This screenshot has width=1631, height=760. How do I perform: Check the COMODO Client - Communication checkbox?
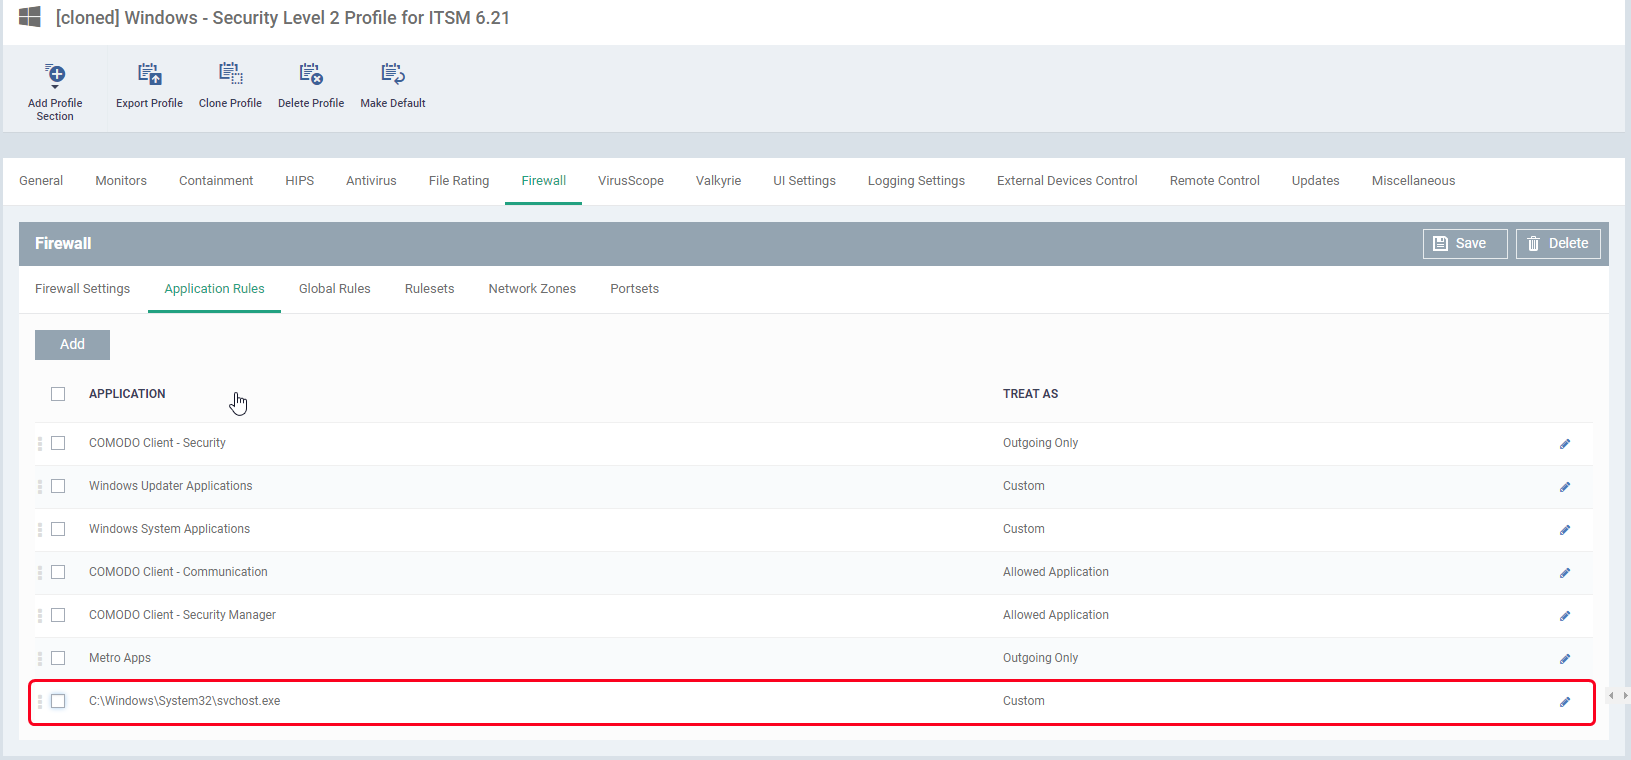[x=58, y=572]
